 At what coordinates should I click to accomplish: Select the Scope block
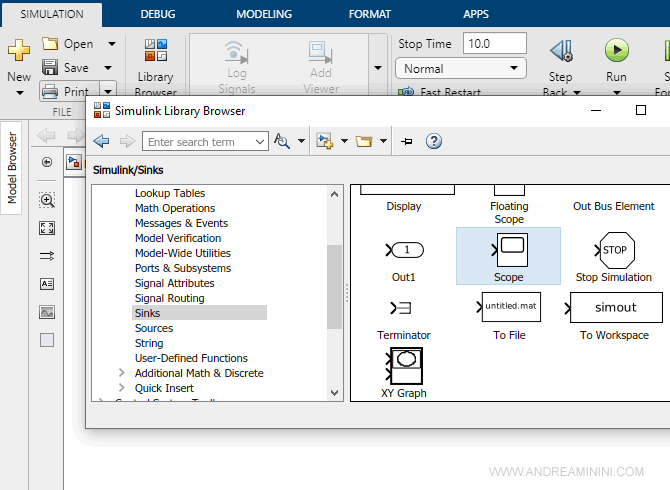(x=508, y=256)
